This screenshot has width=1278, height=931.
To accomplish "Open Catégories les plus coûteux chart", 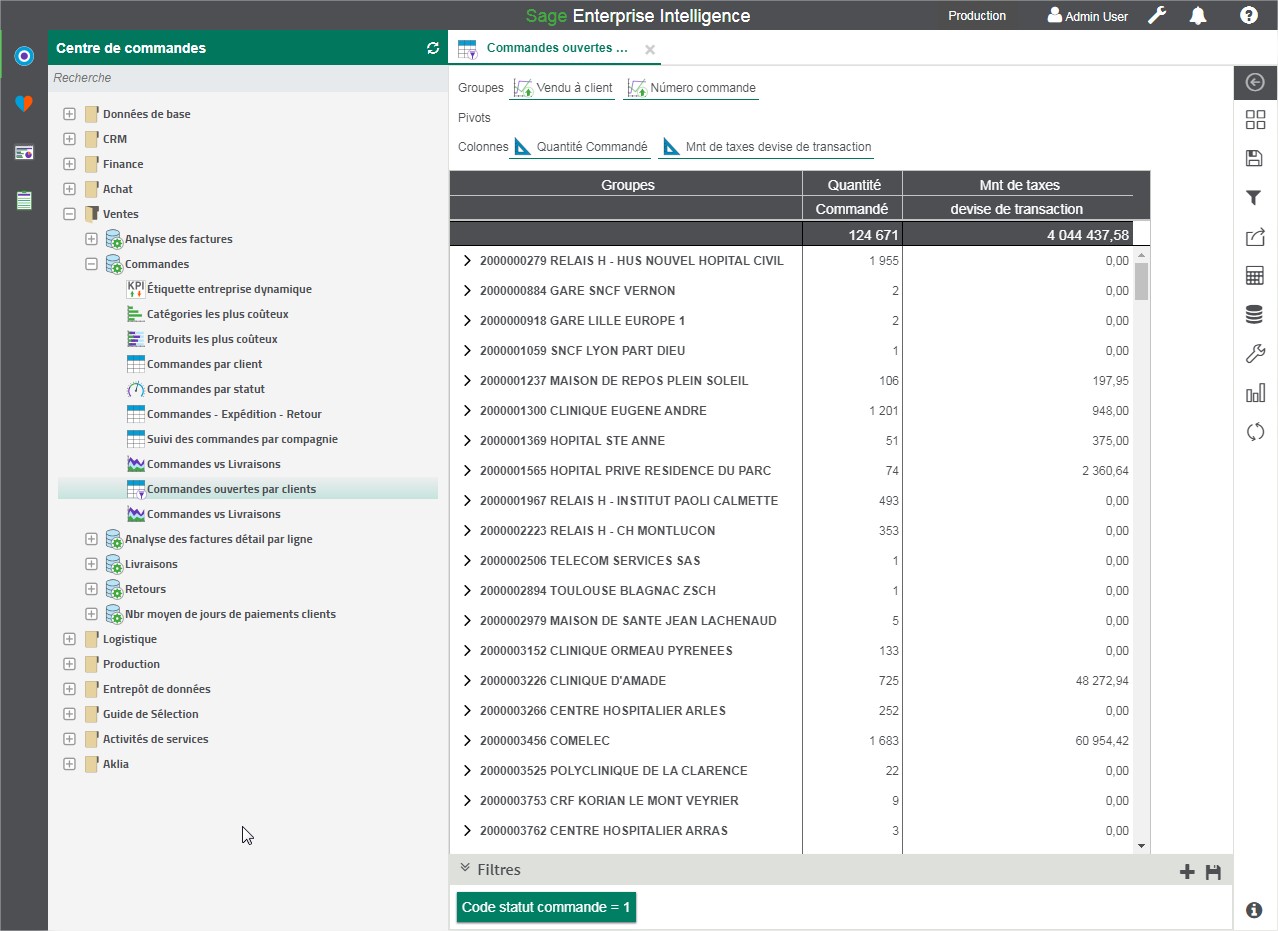I will point(207,314).
